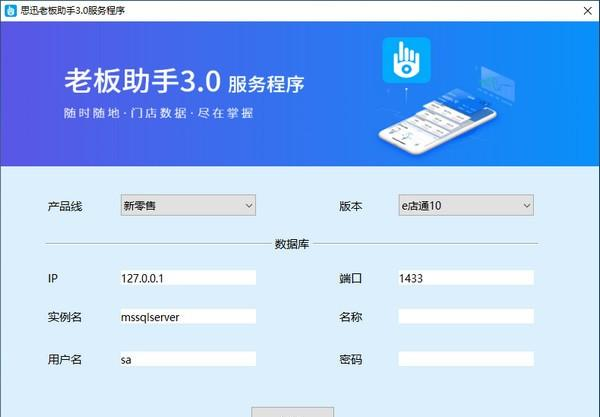Click the 随时随地·门店数据·尽在掌握 slogan
The image size is (600, 417).
[x=158, y=113]
